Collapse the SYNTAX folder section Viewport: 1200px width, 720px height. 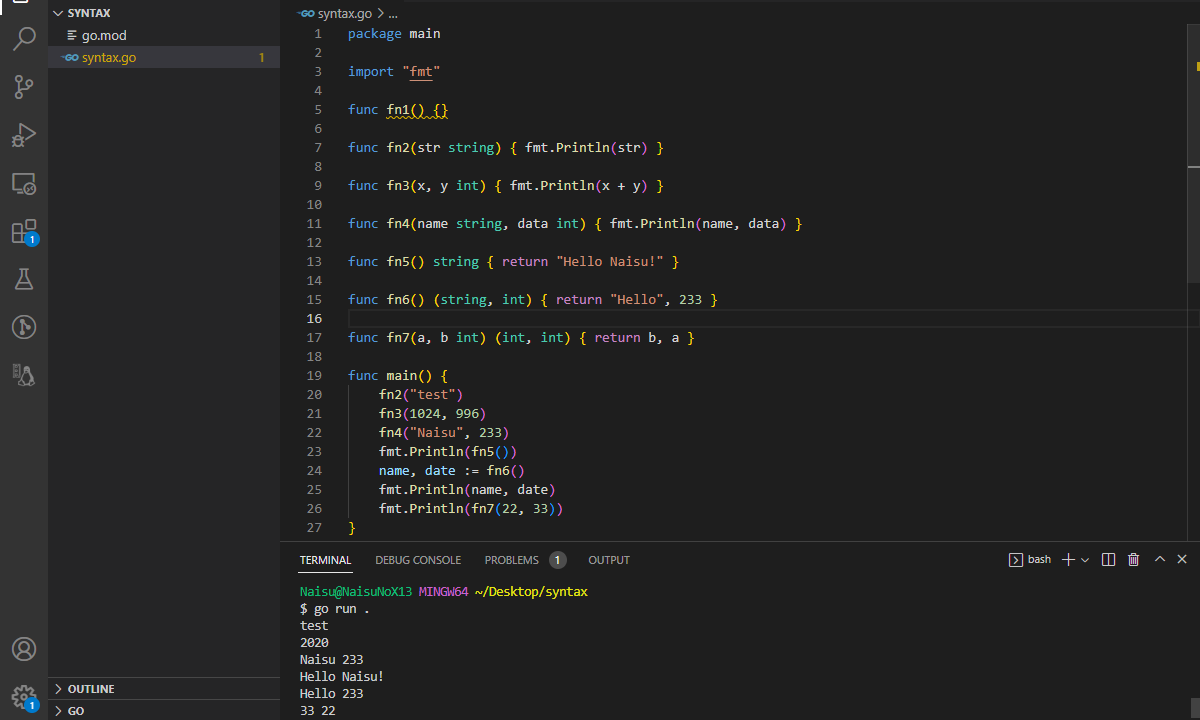pos(164,13)
